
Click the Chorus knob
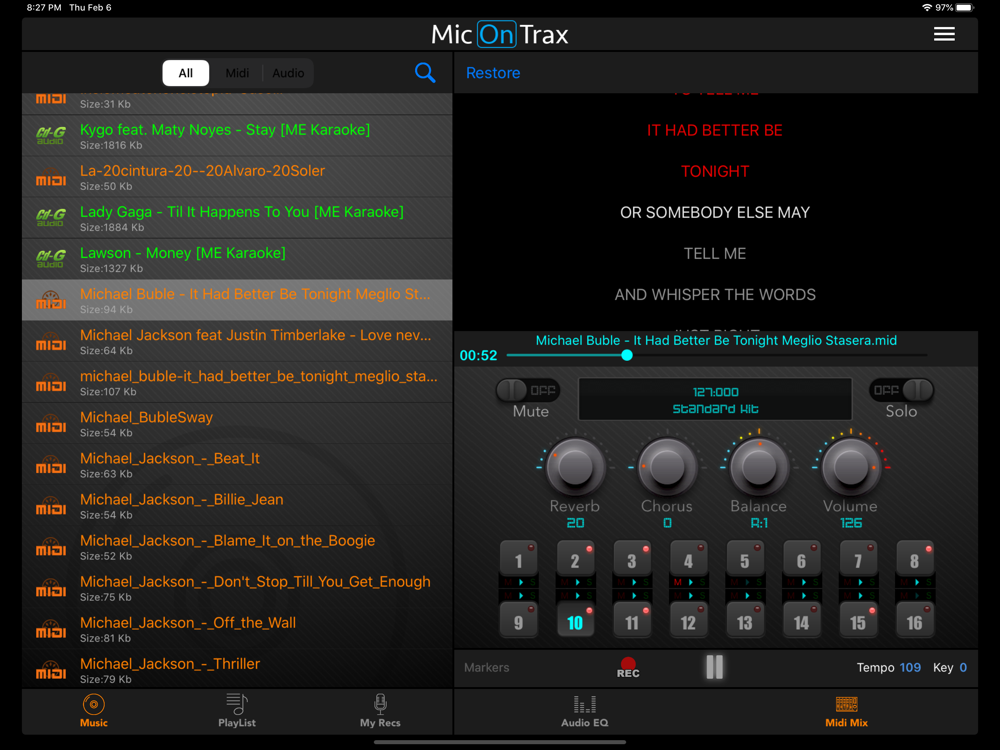tap(667, 467)
